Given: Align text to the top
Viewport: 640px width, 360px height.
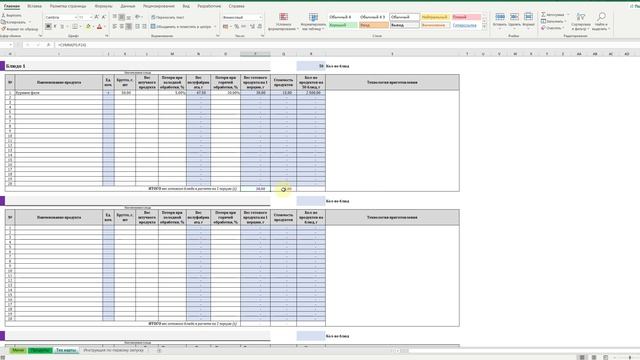Looking at the screenshot, I should [115, 17].
